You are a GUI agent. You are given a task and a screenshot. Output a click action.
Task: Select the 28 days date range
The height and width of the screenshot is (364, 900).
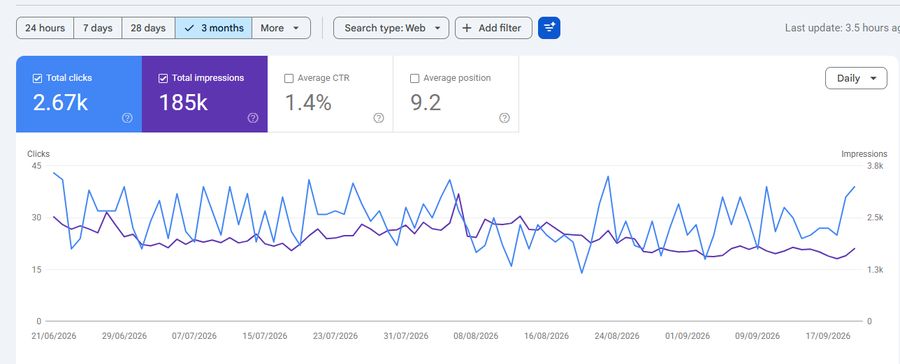(148, 28)
